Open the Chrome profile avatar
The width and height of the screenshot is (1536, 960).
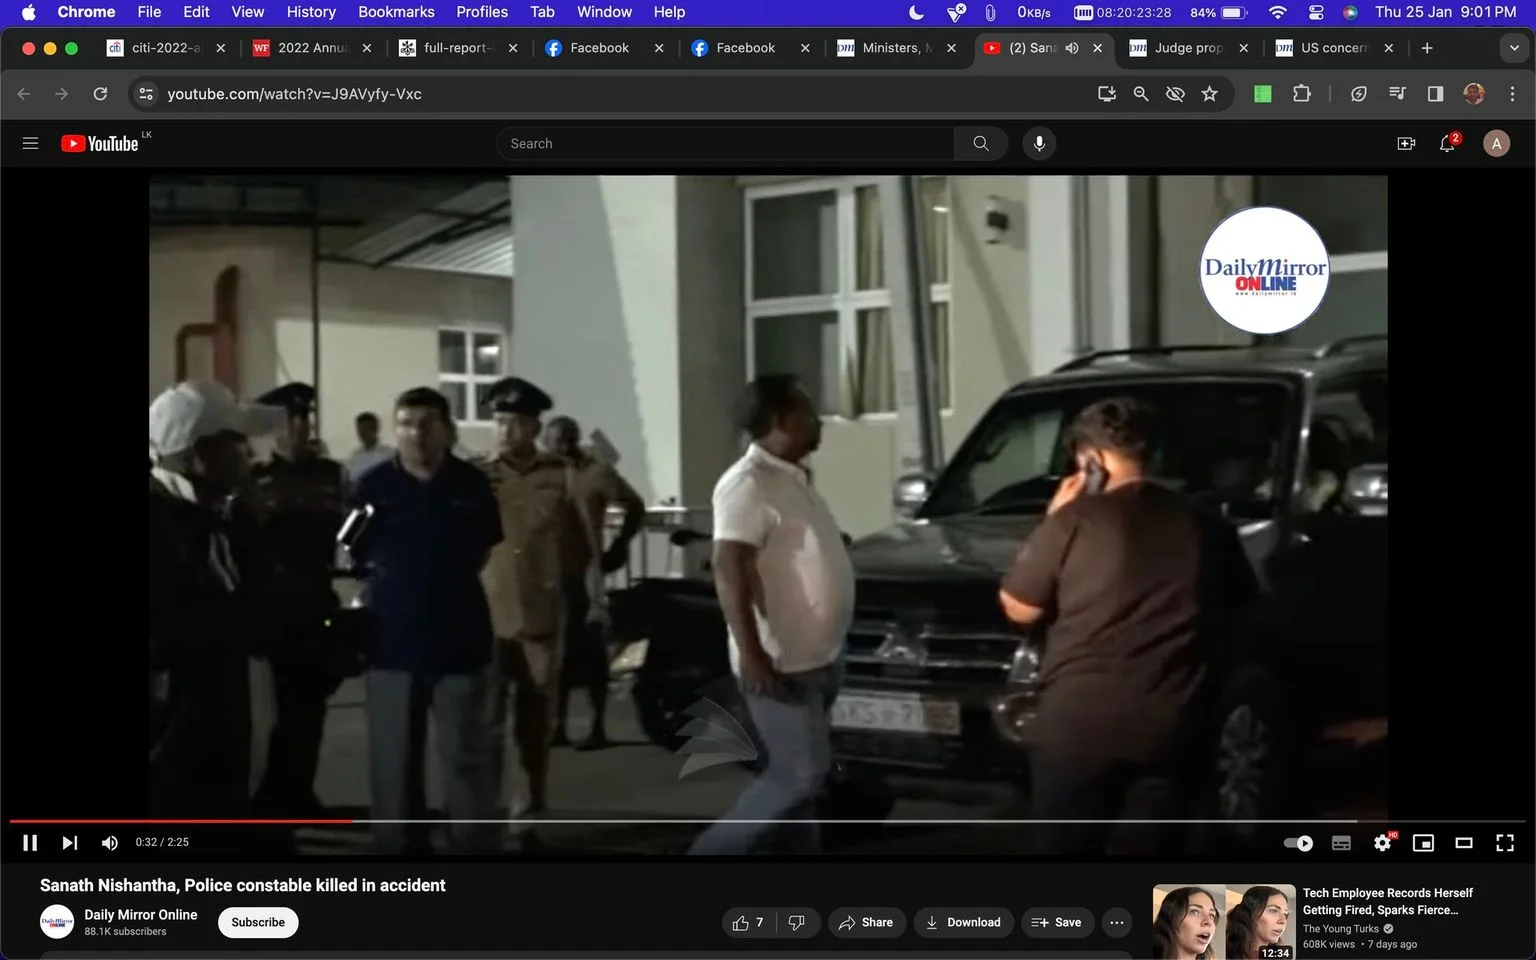click(1474, 93)
